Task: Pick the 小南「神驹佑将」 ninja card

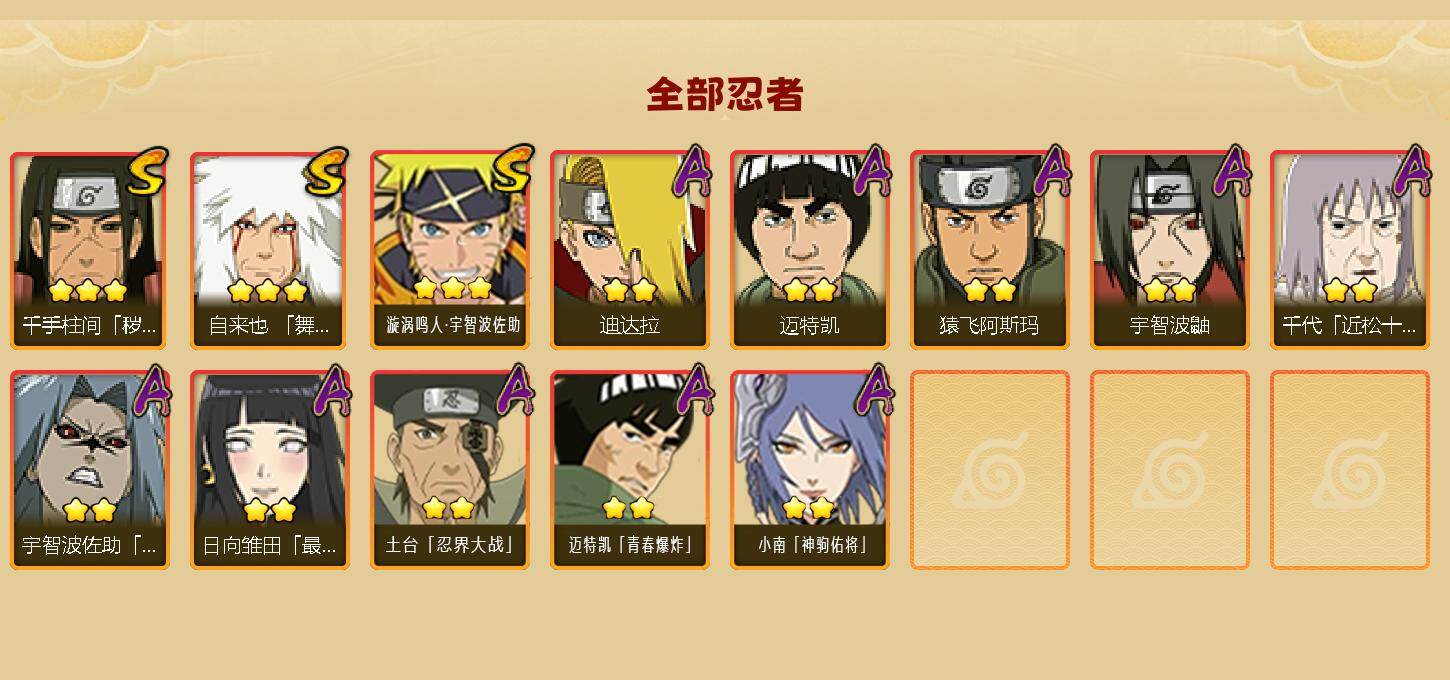Action: point(810,470)
